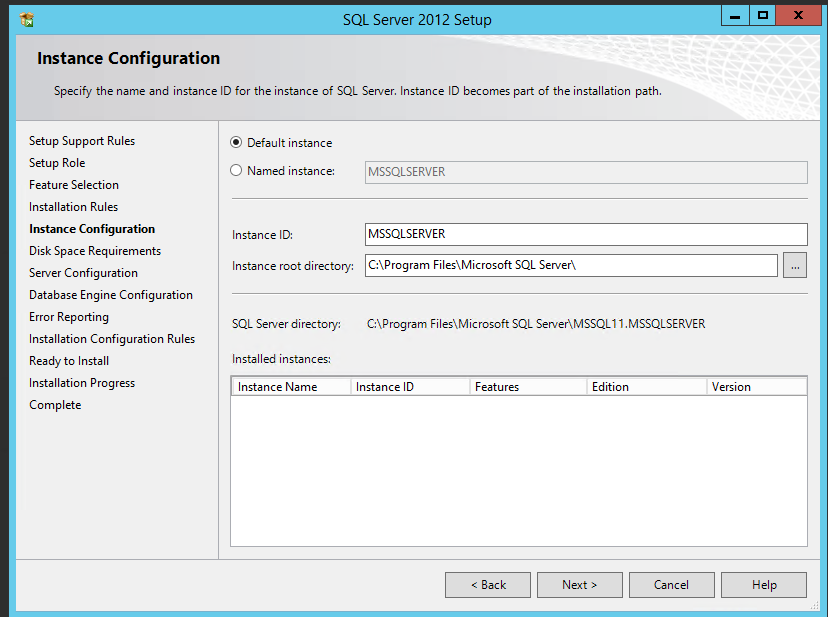Click the Installed instances label
Viewport: 828px width, 617px height.
click(281, 359)
